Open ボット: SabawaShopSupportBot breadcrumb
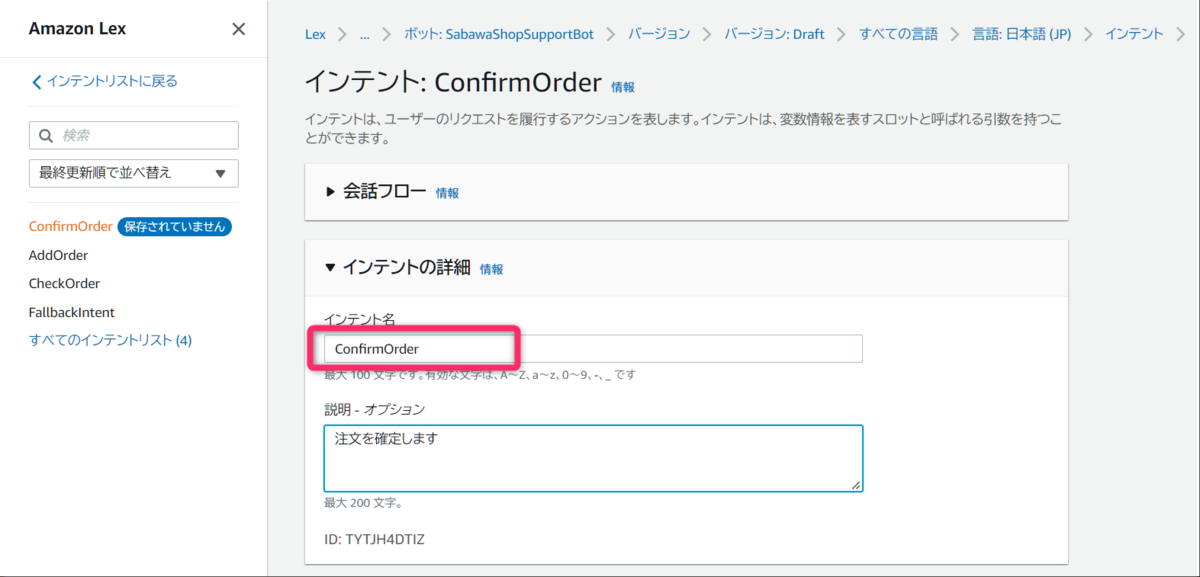This screenshot has height=577, width=1200. (x=498, y=34)
